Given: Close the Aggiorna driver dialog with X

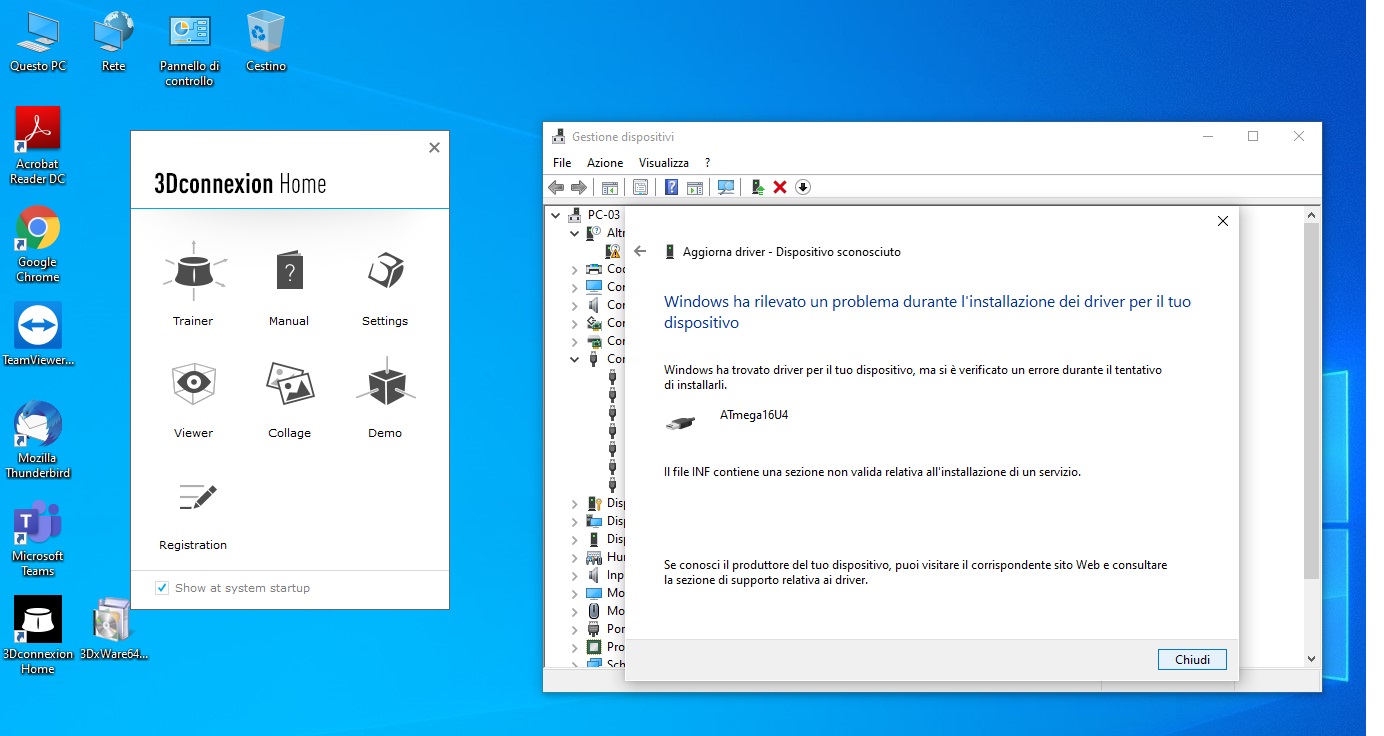Looking at the screenshot, I should (x=1222, y=221).
